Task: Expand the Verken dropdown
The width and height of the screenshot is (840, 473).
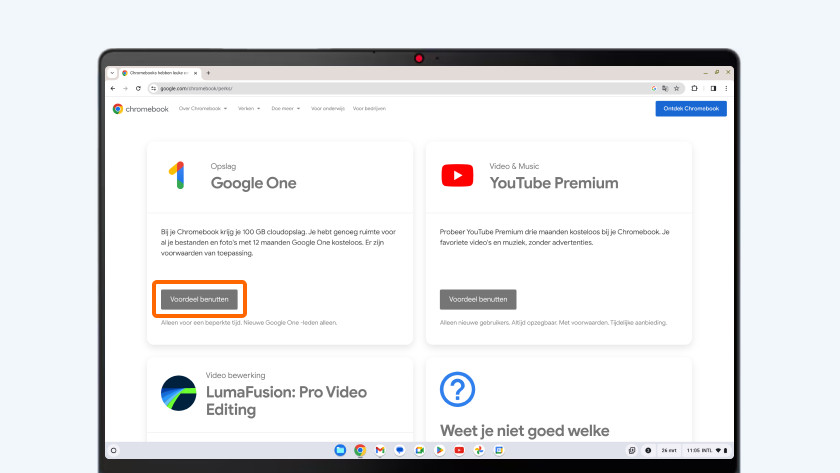Action: point(249,108)
